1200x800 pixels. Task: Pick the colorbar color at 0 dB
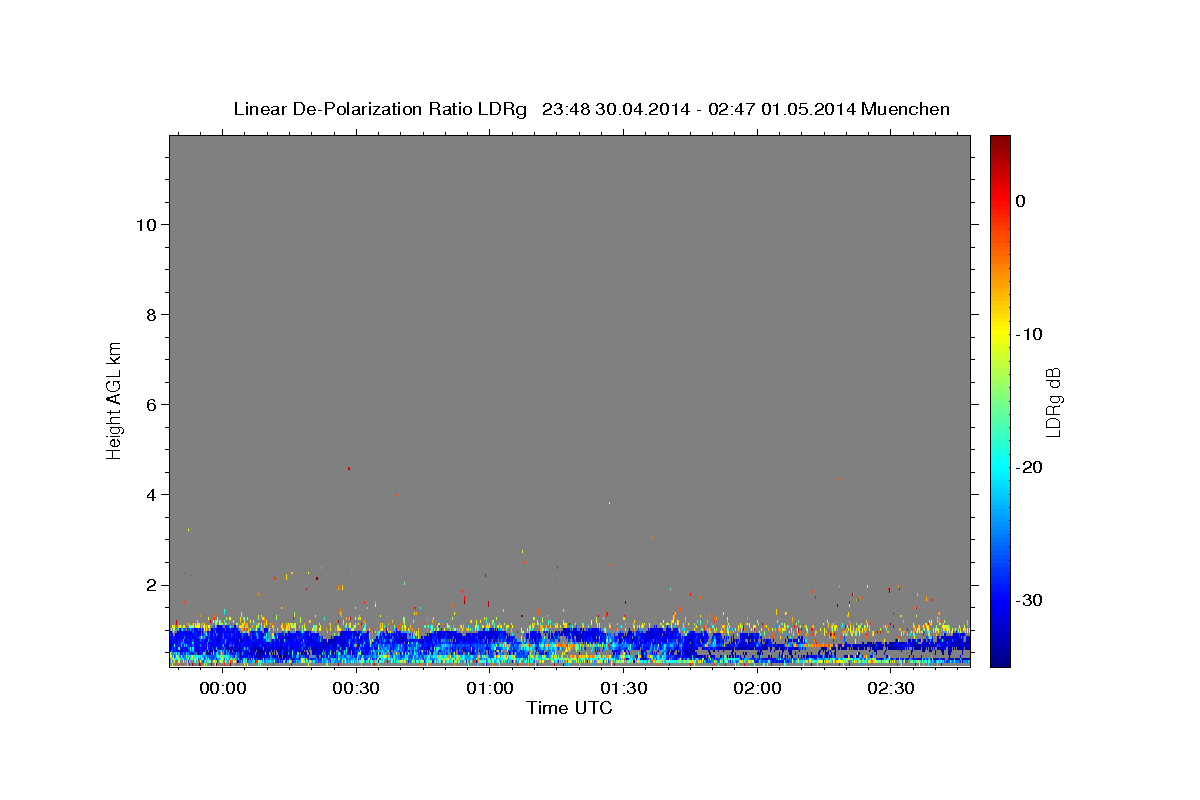(1000, 201)
